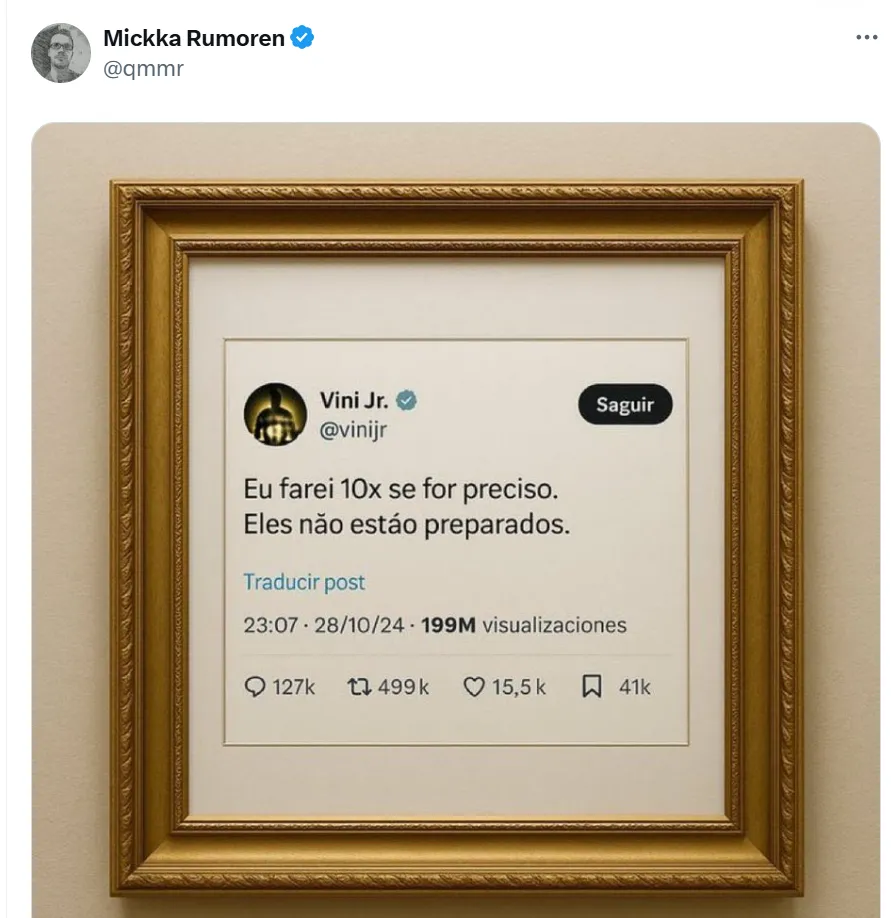Click the @qmmr handle

pos(143,69)
